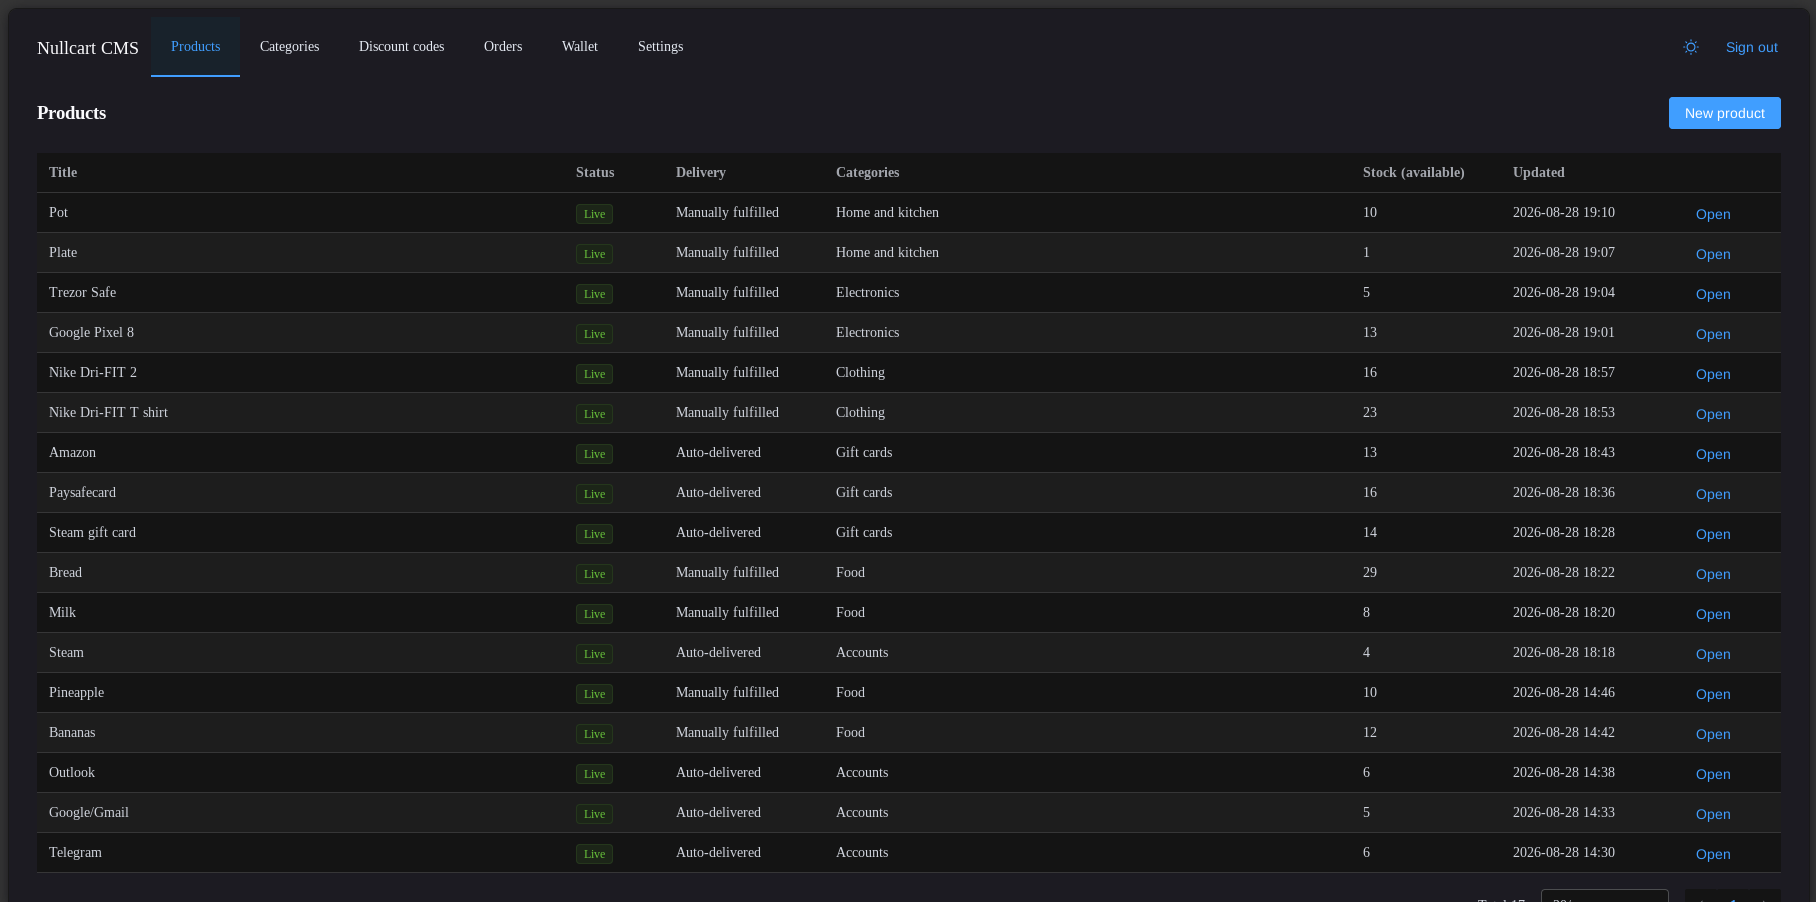
Task: Open the Google/Gmail product
Action: pos(1712,814)
